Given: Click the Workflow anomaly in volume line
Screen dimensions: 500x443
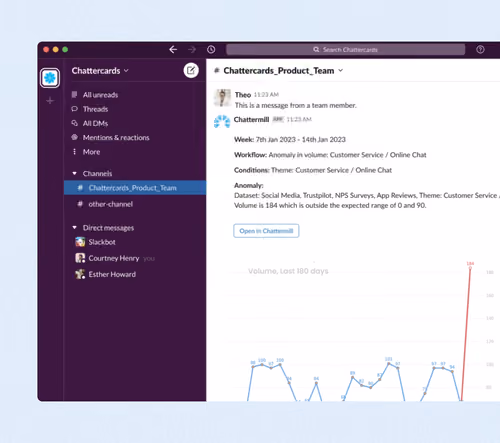Looking at the screenshot, I should click(330, 155).
